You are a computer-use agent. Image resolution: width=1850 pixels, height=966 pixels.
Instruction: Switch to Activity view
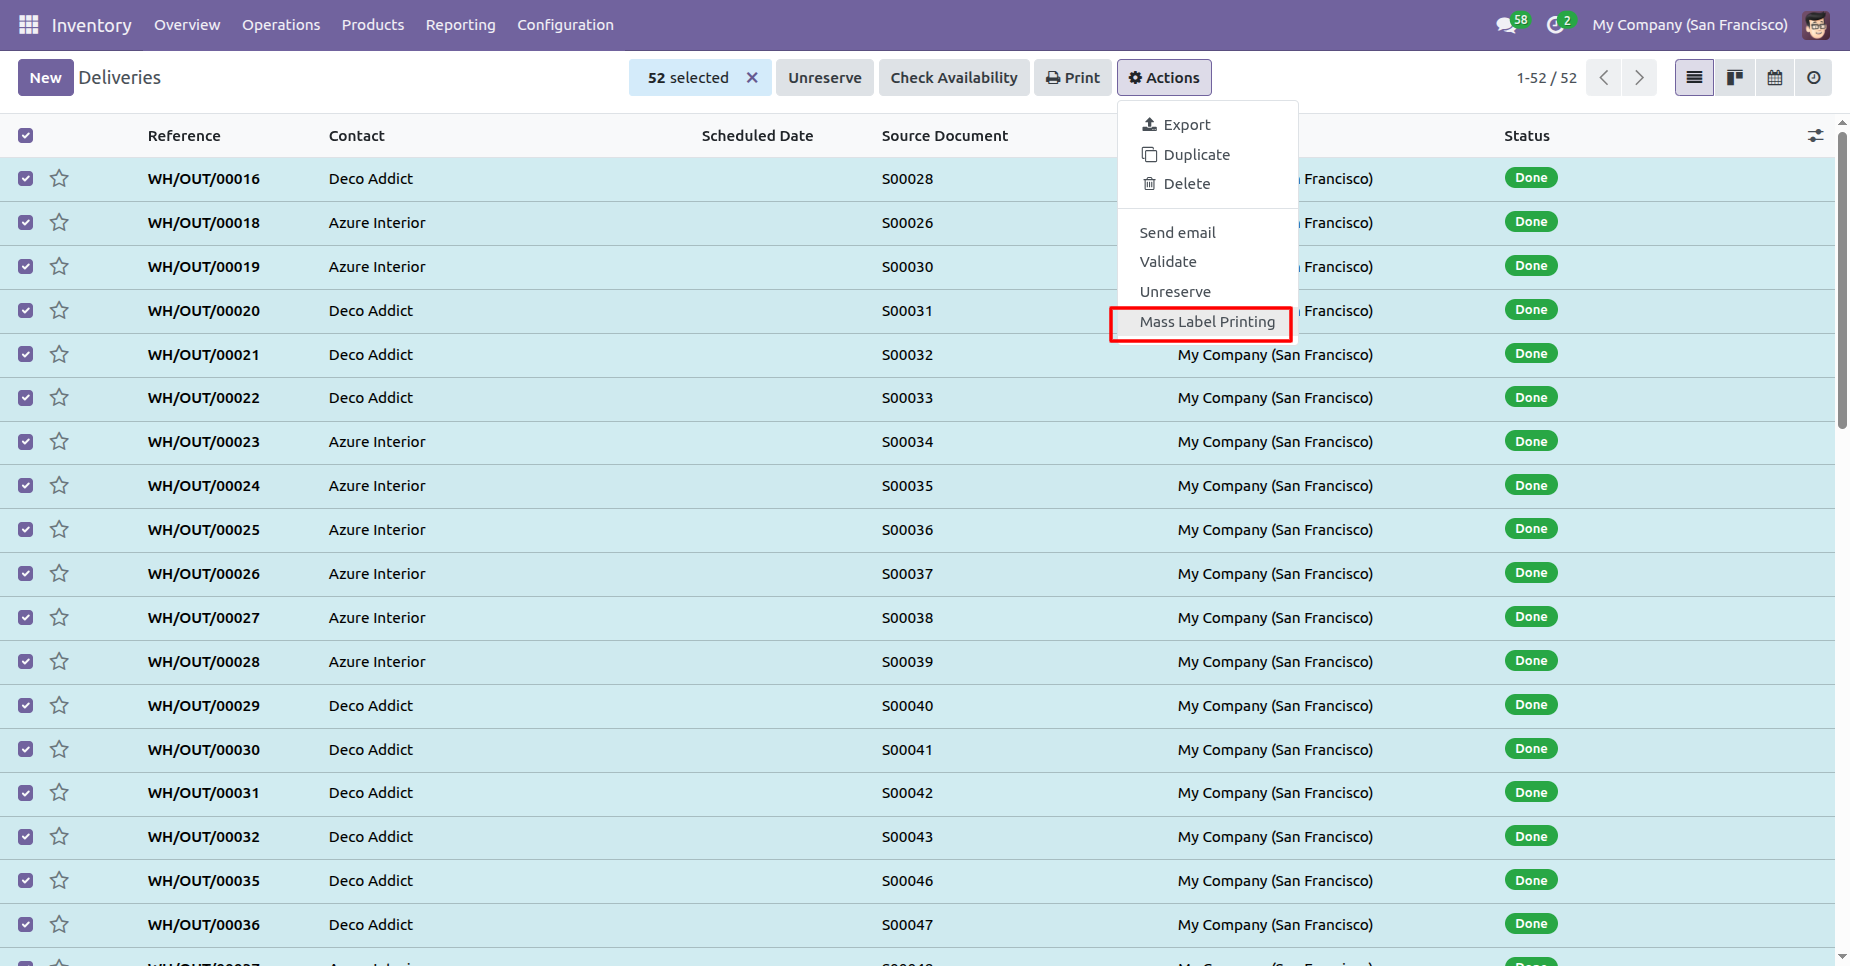coord(1814,78)
